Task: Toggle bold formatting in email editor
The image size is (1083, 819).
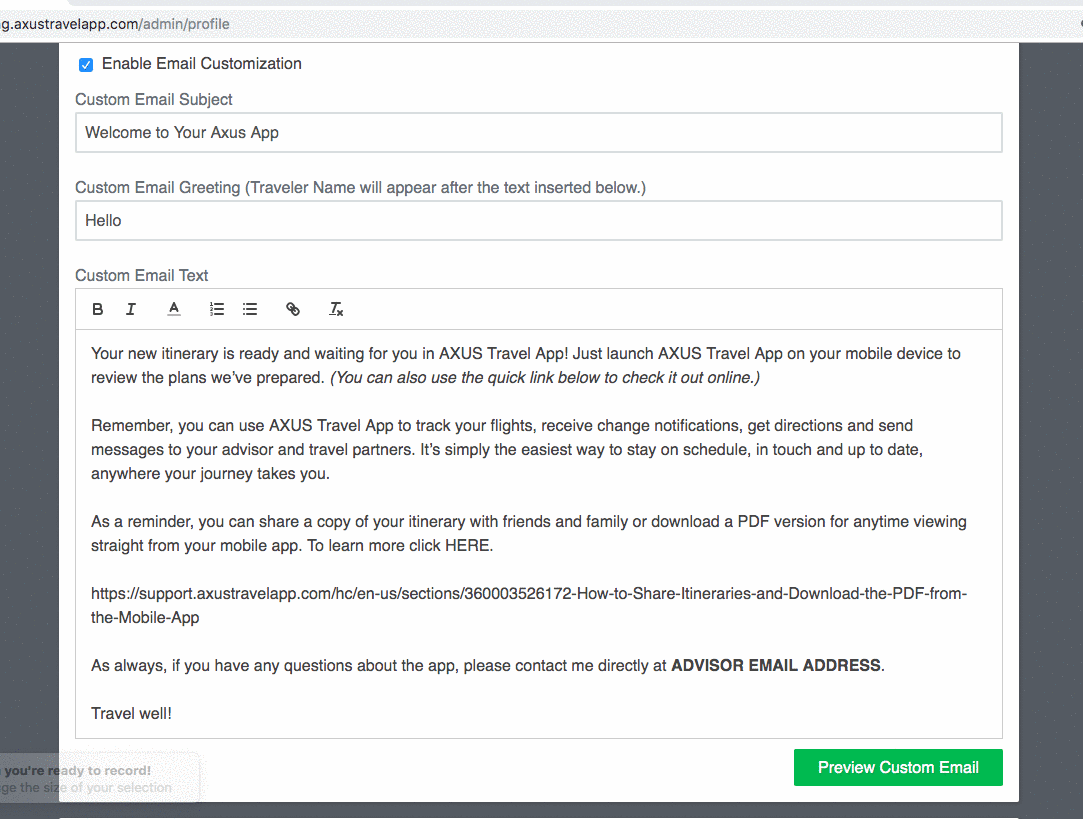Action: [97, 309]
